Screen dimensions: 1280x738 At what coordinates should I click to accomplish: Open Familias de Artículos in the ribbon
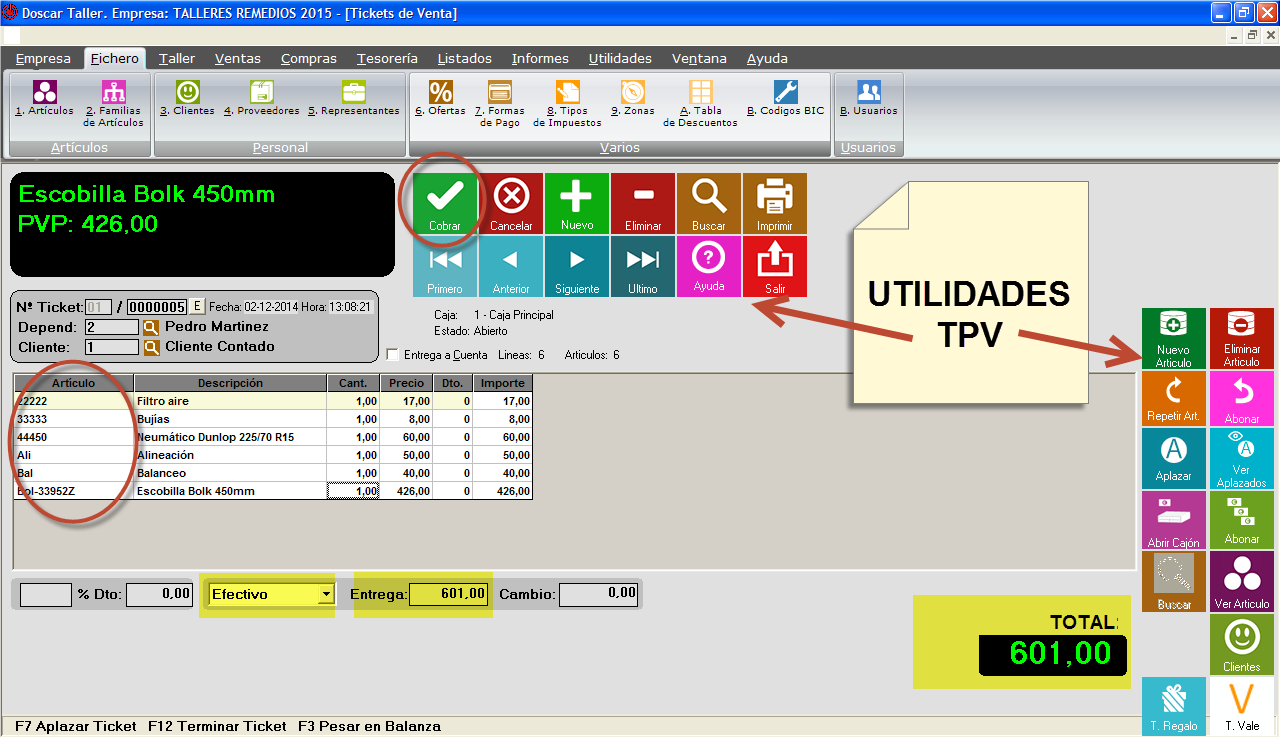click(113, 104)
